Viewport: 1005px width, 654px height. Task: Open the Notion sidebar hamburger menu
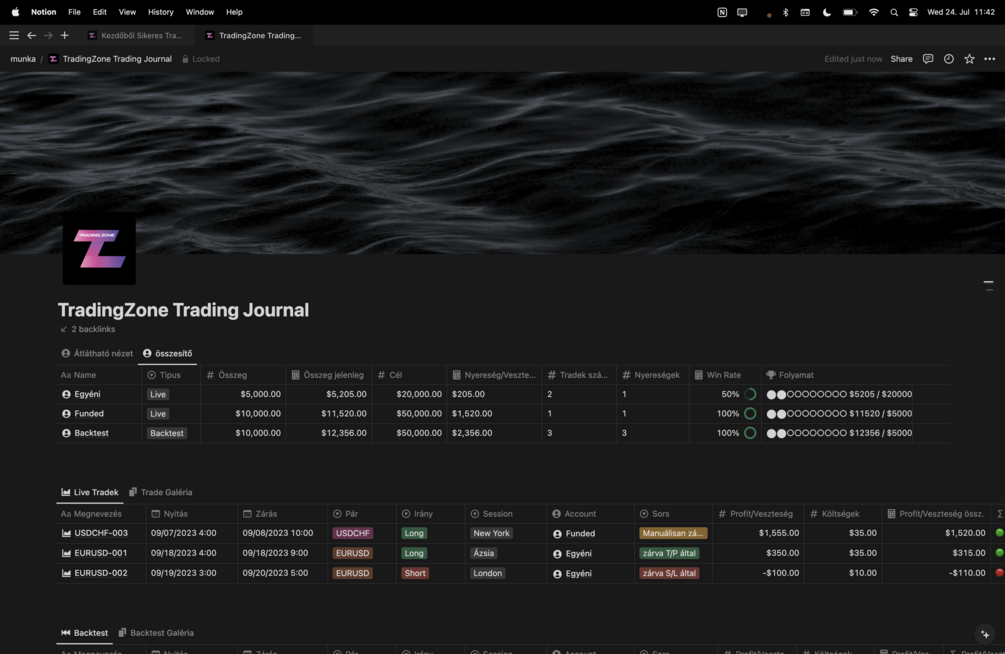click(x=13, y=35)
